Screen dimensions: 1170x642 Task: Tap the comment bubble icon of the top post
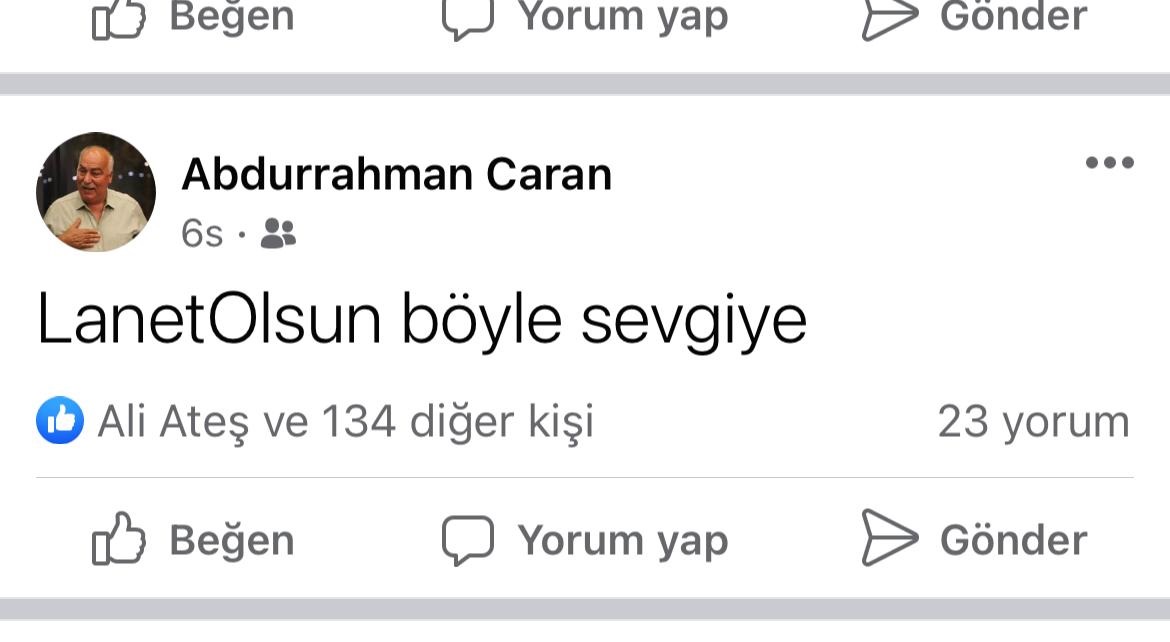pyautogui.click(x=468, y=20)
